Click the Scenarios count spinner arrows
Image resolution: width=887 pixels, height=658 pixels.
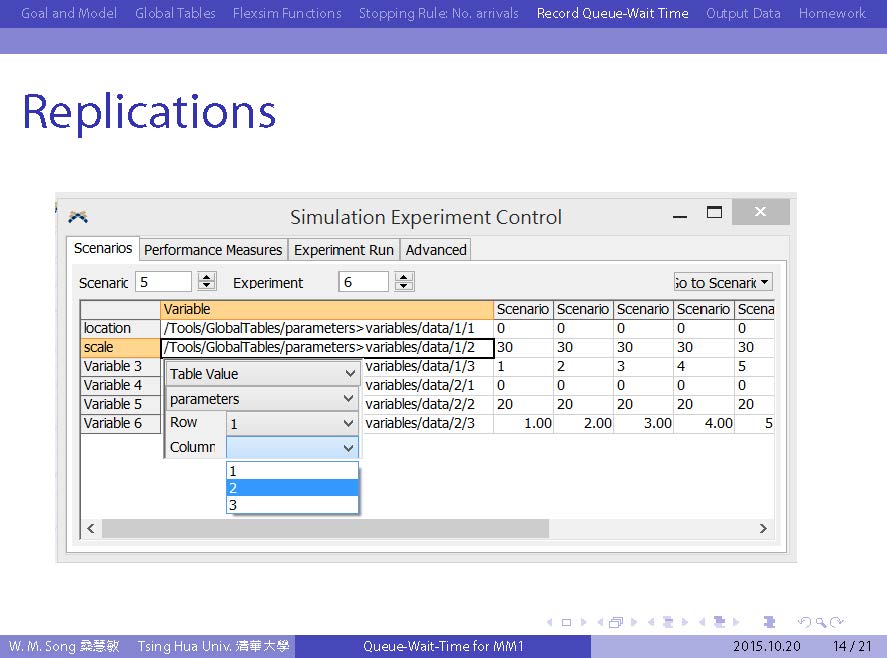point(207,283)
